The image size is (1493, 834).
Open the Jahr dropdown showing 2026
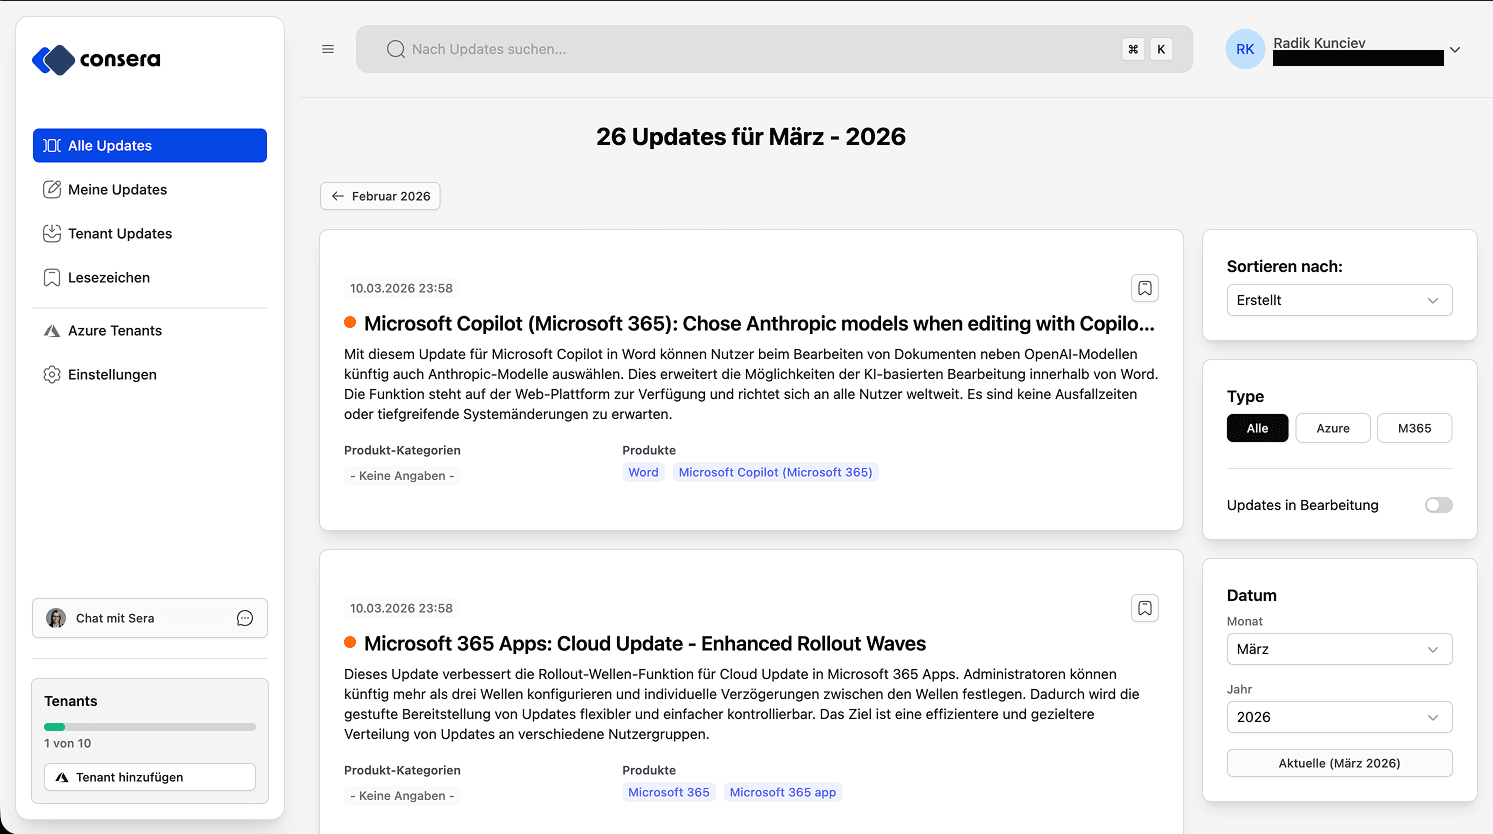pos(1340,717)
